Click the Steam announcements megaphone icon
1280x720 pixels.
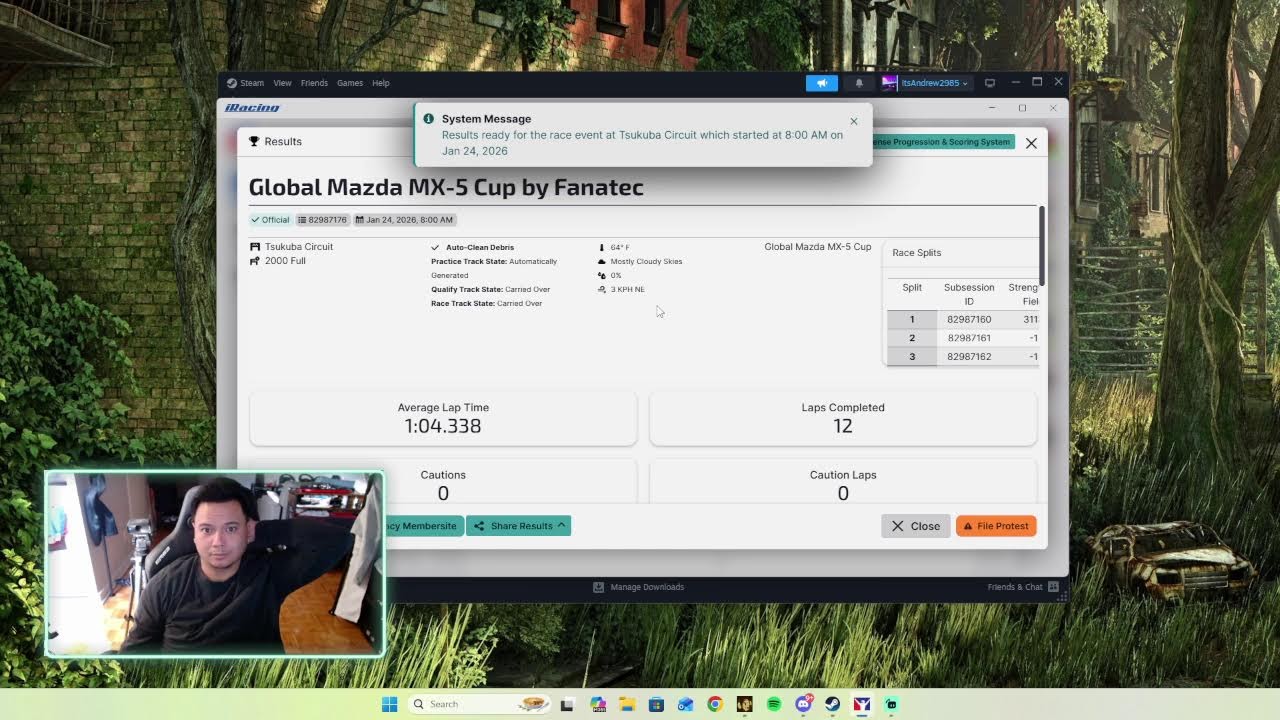822,83
